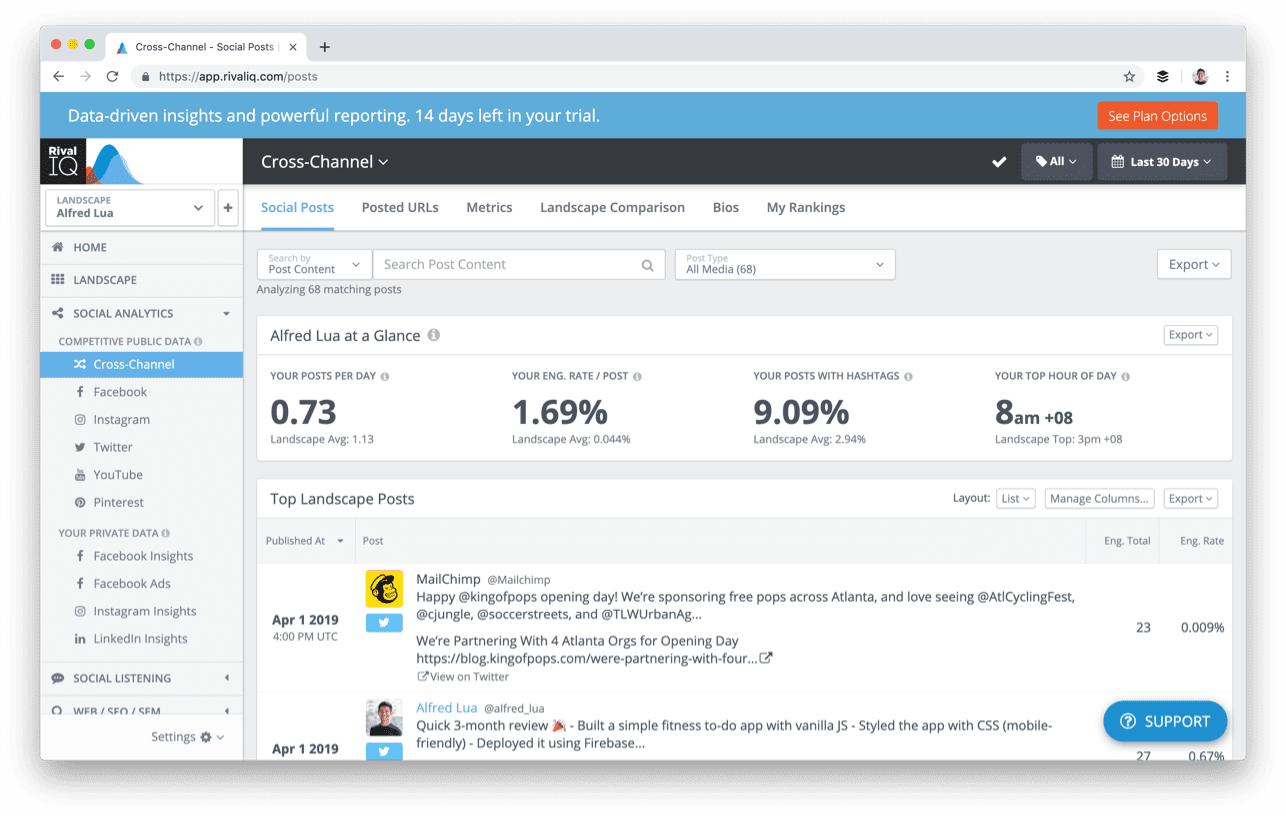Open the Cross-Channel title dropdown

tap(325, 162)
